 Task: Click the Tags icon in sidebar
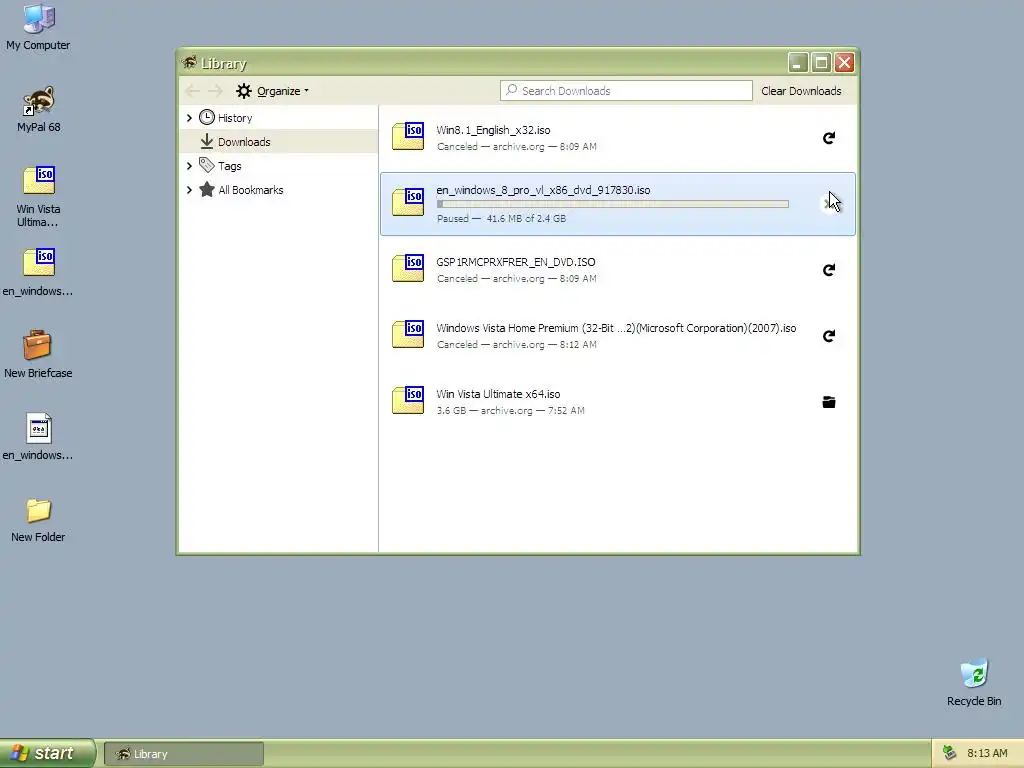point(206,165)
